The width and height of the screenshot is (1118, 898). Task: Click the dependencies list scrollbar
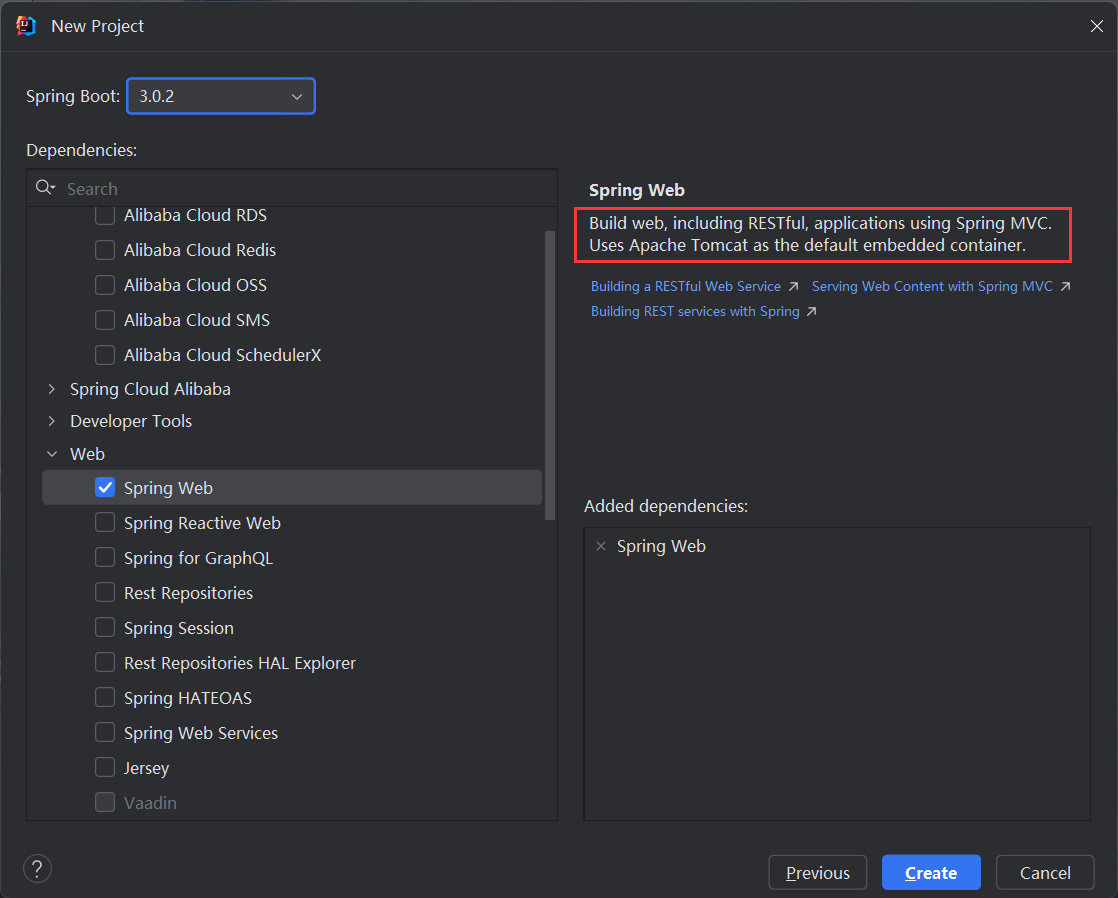coord(550,375)
